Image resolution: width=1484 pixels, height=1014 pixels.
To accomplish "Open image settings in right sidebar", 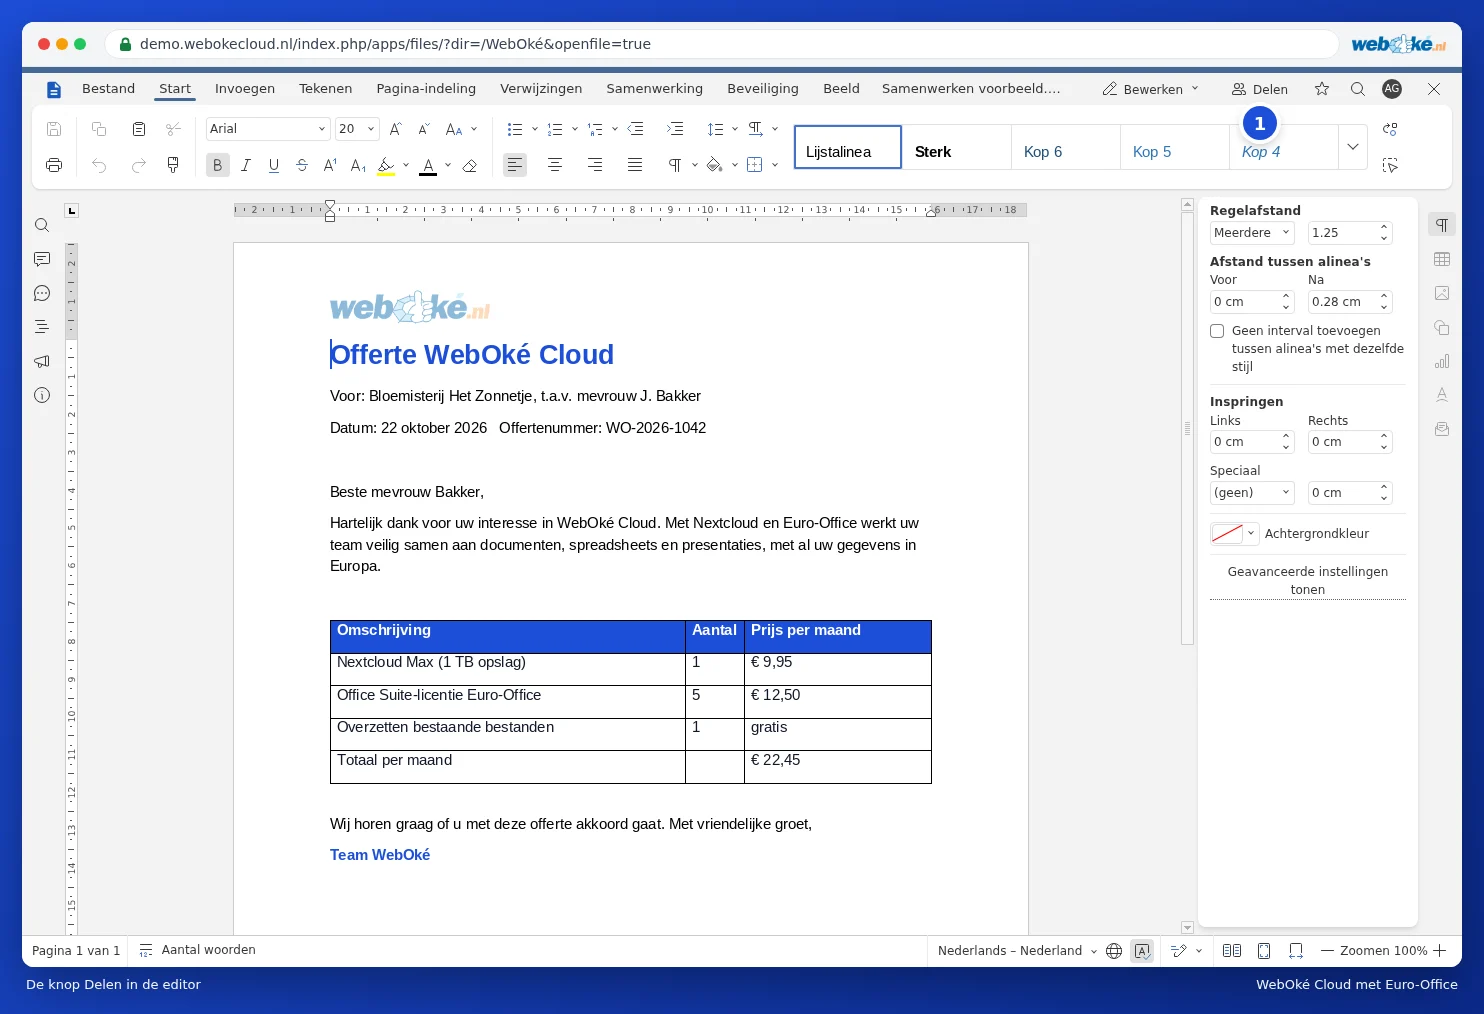I will coord(1441,293).
